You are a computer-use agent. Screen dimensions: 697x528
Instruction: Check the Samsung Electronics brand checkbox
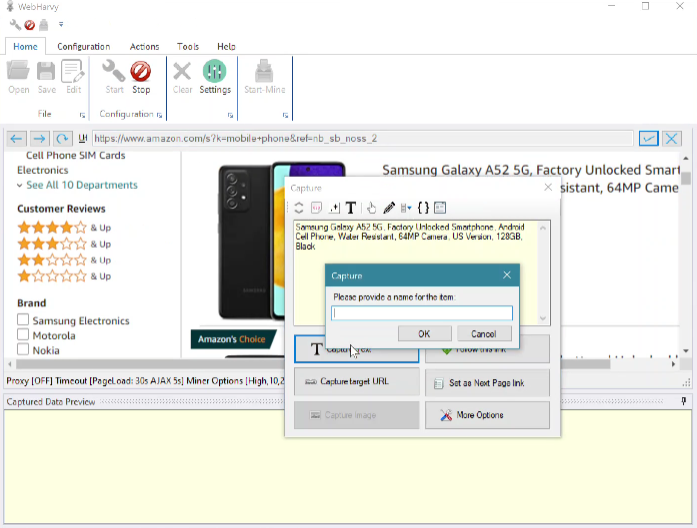(23, 321)
